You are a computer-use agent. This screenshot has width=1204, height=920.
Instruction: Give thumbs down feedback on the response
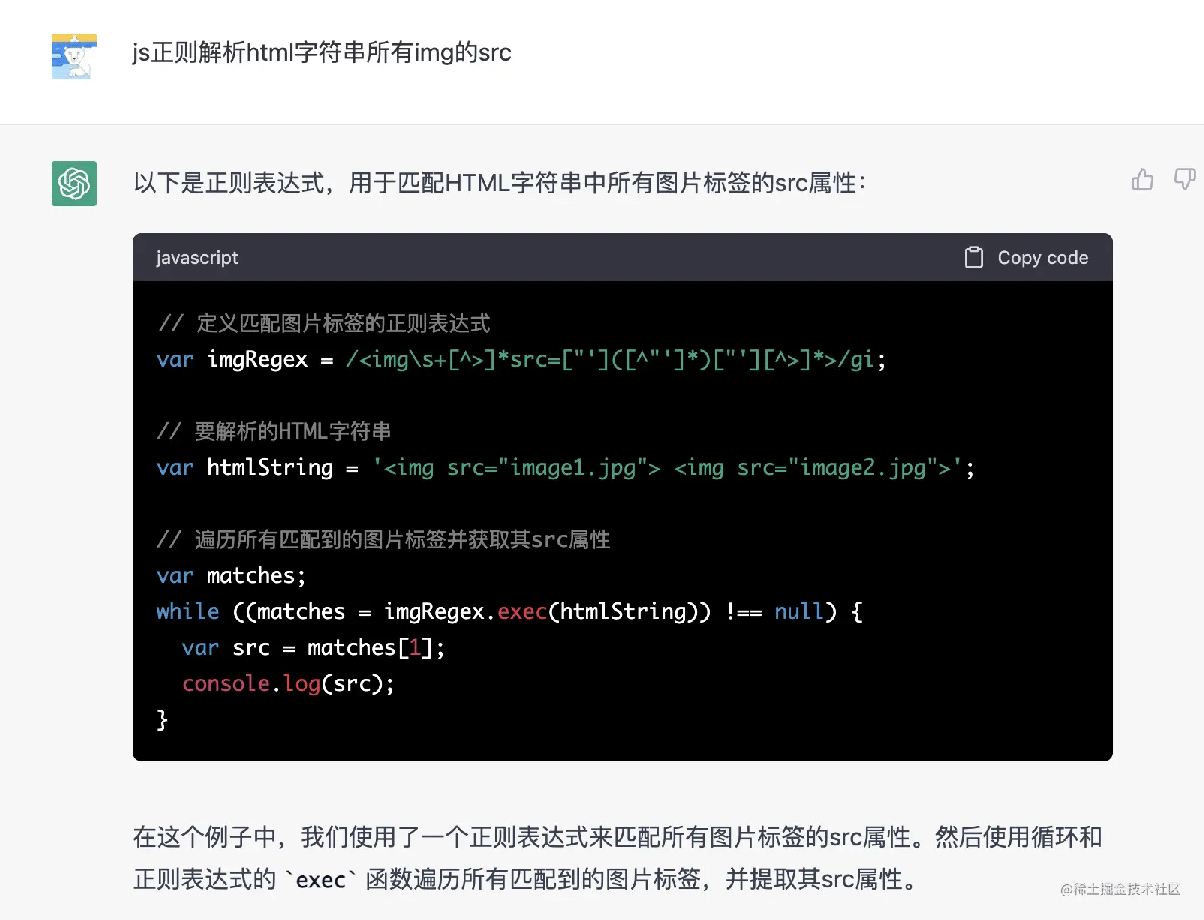click(x=1184, y=179)
